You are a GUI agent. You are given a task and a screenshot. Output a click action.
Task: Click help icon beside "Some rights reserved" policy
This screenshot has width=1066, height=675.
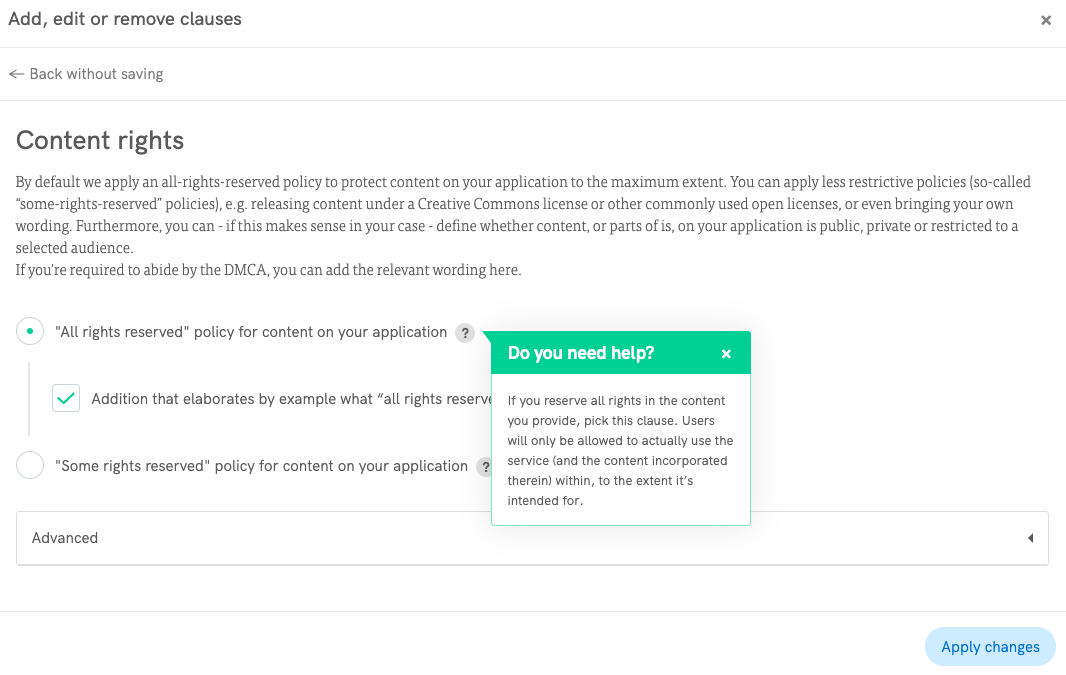[484, 466]
